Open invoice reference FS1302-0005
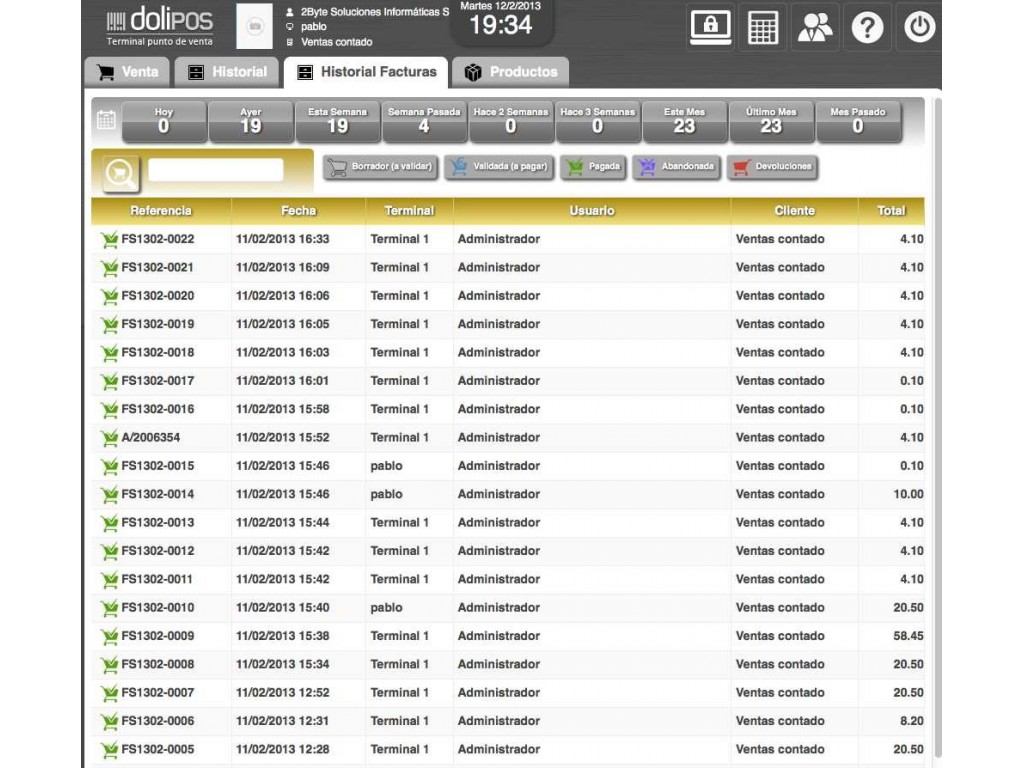Screen dimensions: 1024x768 [x=157, y=749]
